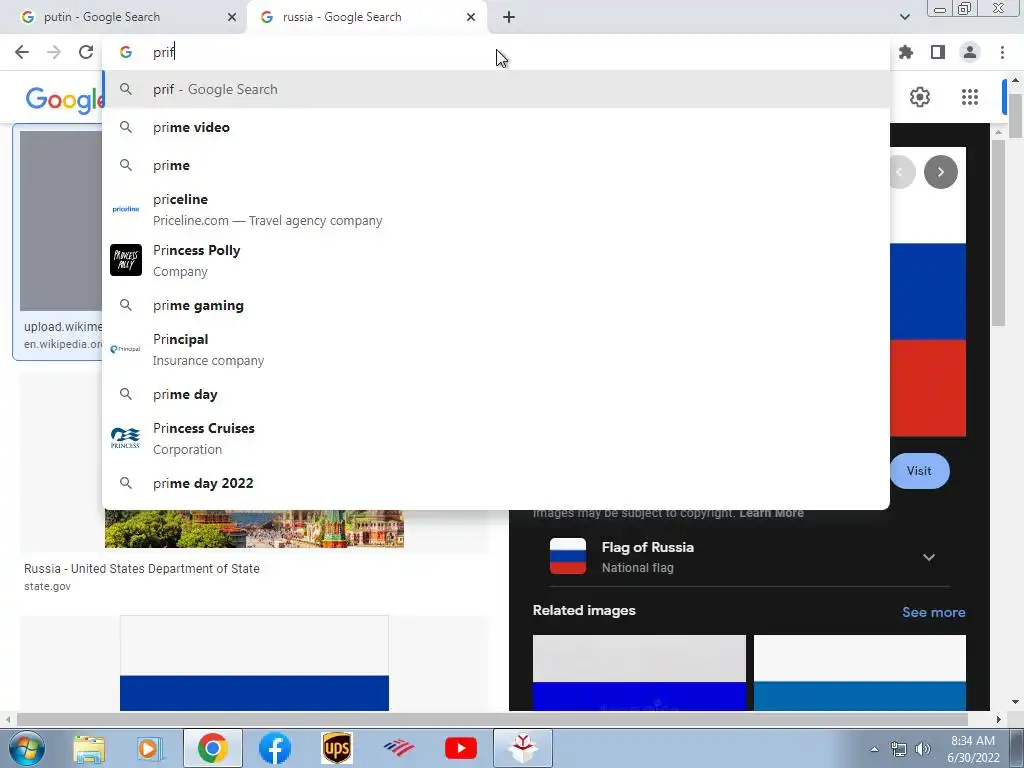This screenshot has height=768, width=1024.
Task: Pick the priceline suggestion
Action: (x=496, y=210)
